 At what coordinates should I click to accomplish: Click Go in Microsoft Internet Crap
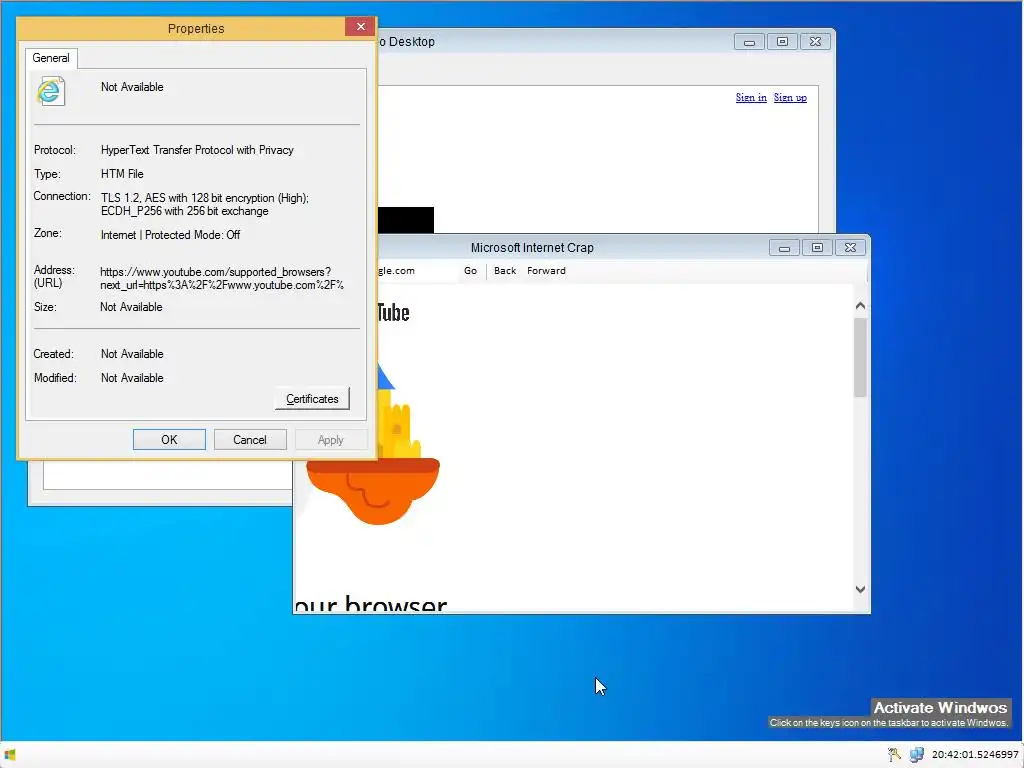tap(470, 270)
